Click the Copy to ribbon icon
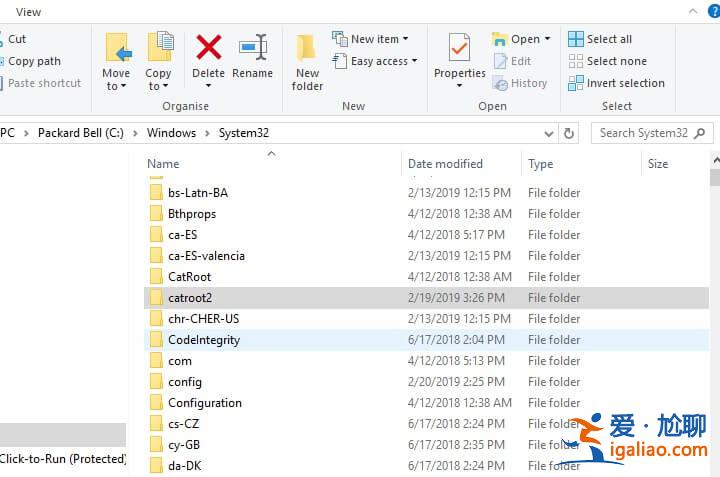Image resolution: width=720 pixels, height=477 pixels. tap(160, 47)
